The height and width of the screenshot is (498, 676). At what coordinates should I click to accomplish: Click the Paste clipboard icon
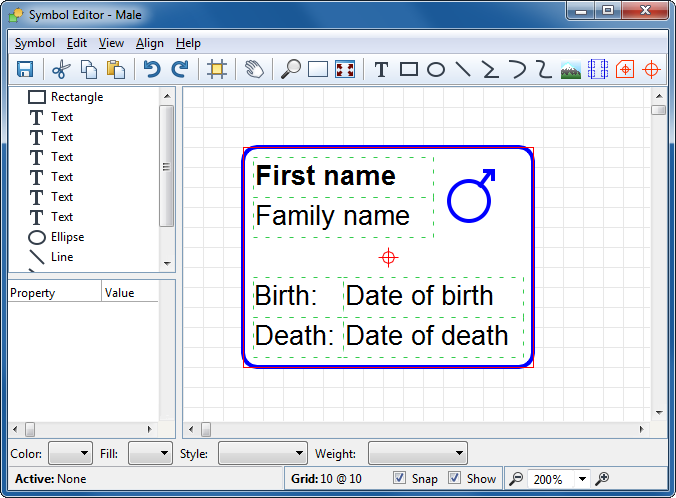(x=116, y=69)
